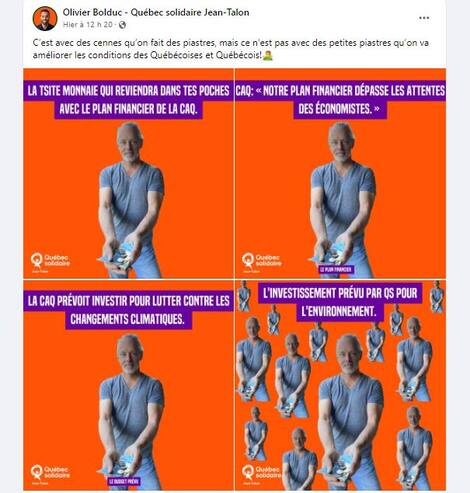Click the Québec solidaire logo in the bottom-left image

[50, 474]
